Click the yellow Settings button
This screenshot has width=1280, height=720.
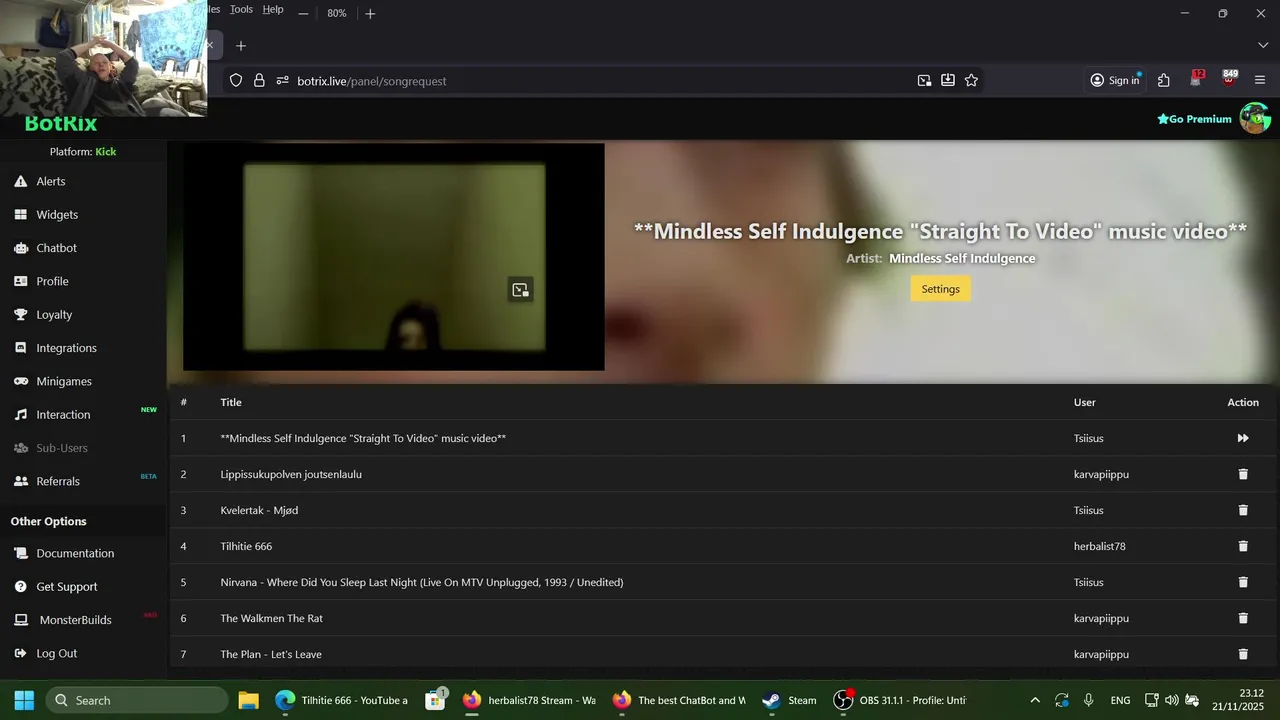pos(940,289)
